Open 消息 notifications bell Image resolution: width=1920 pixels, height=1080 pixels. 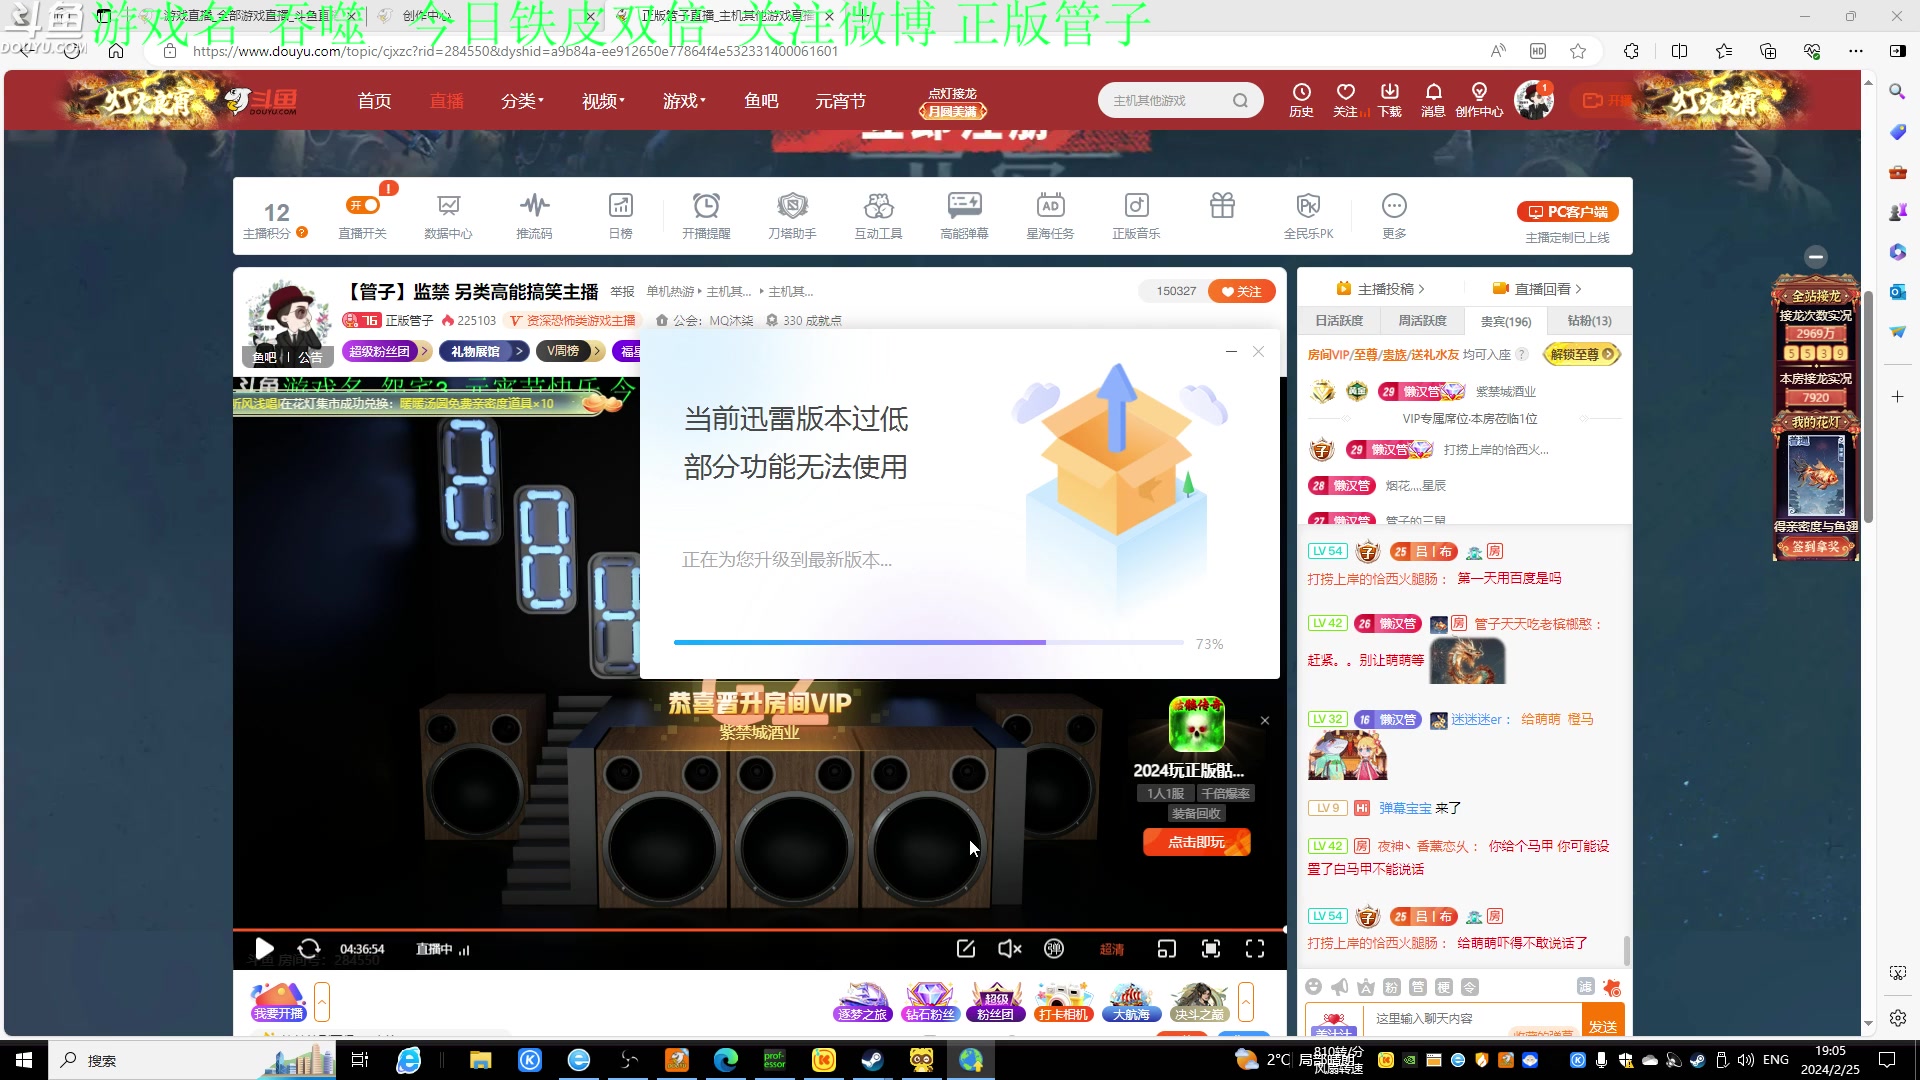(1433, 100)
